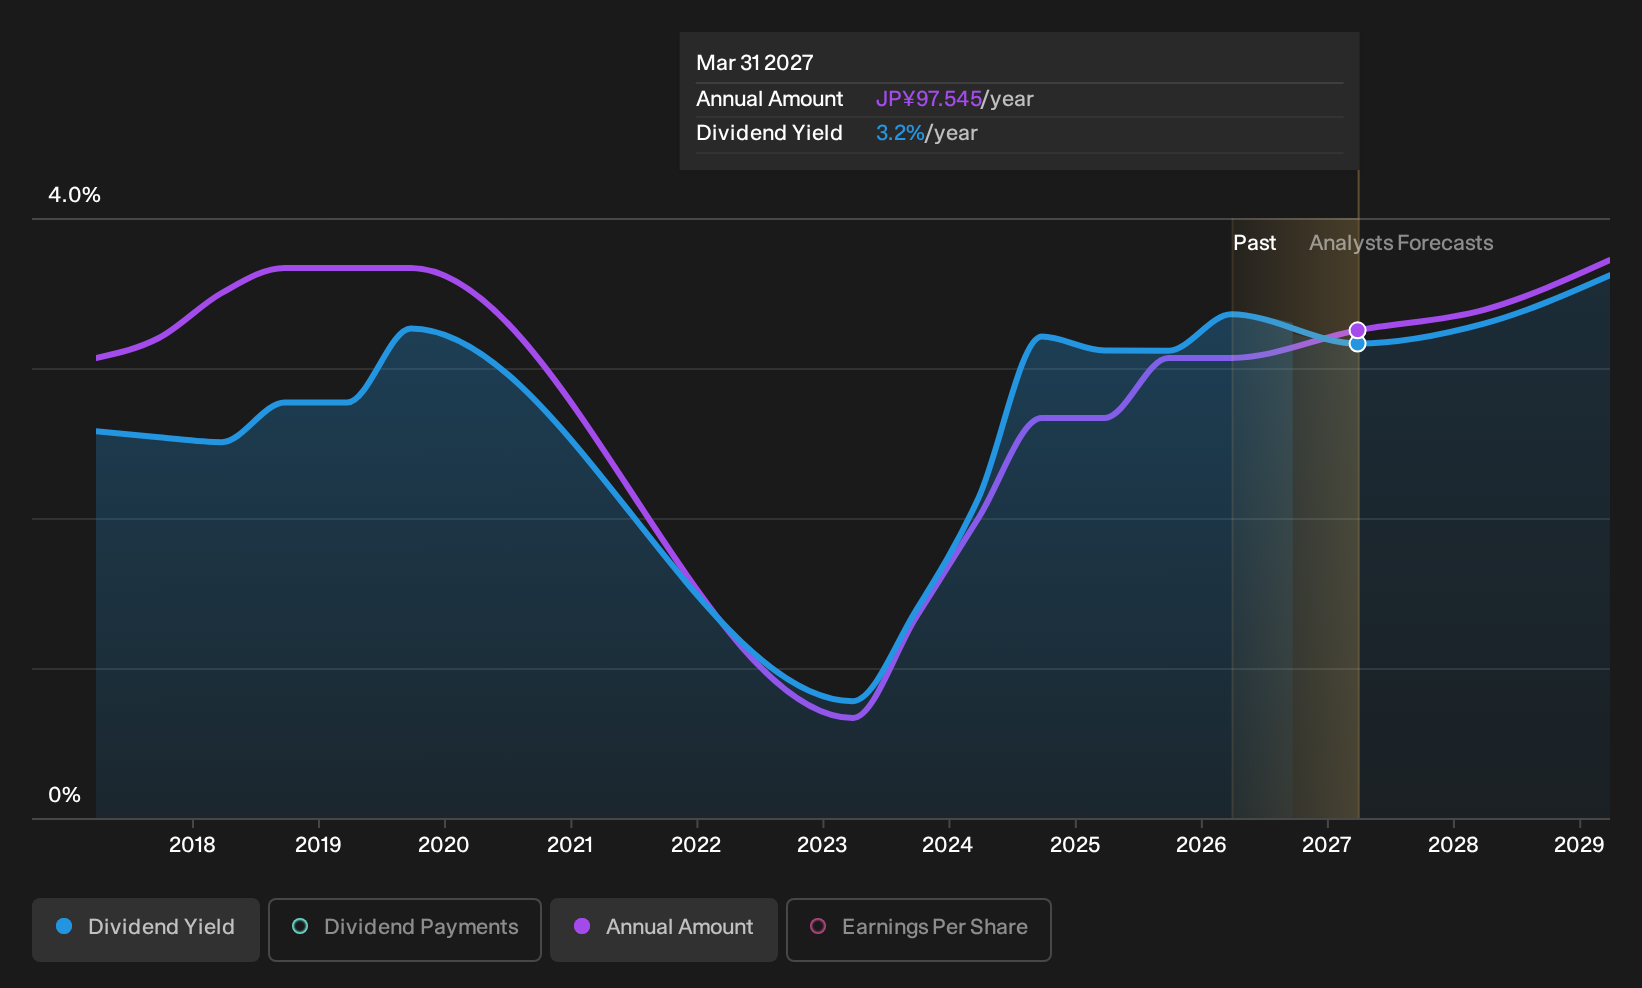This screenshot has width=1642, height=988.
Task: Click the Past region label
Action: [1254, 243]
